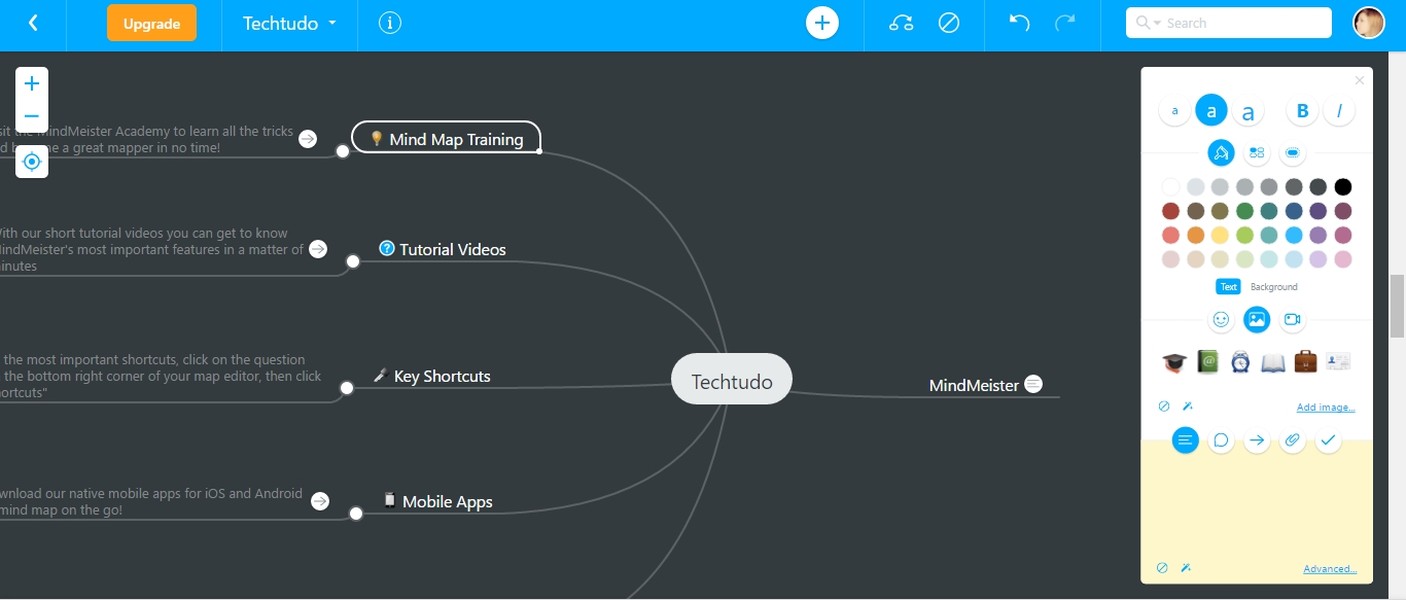
Task: Insert the brown briefcase image
Action: 1305,361
